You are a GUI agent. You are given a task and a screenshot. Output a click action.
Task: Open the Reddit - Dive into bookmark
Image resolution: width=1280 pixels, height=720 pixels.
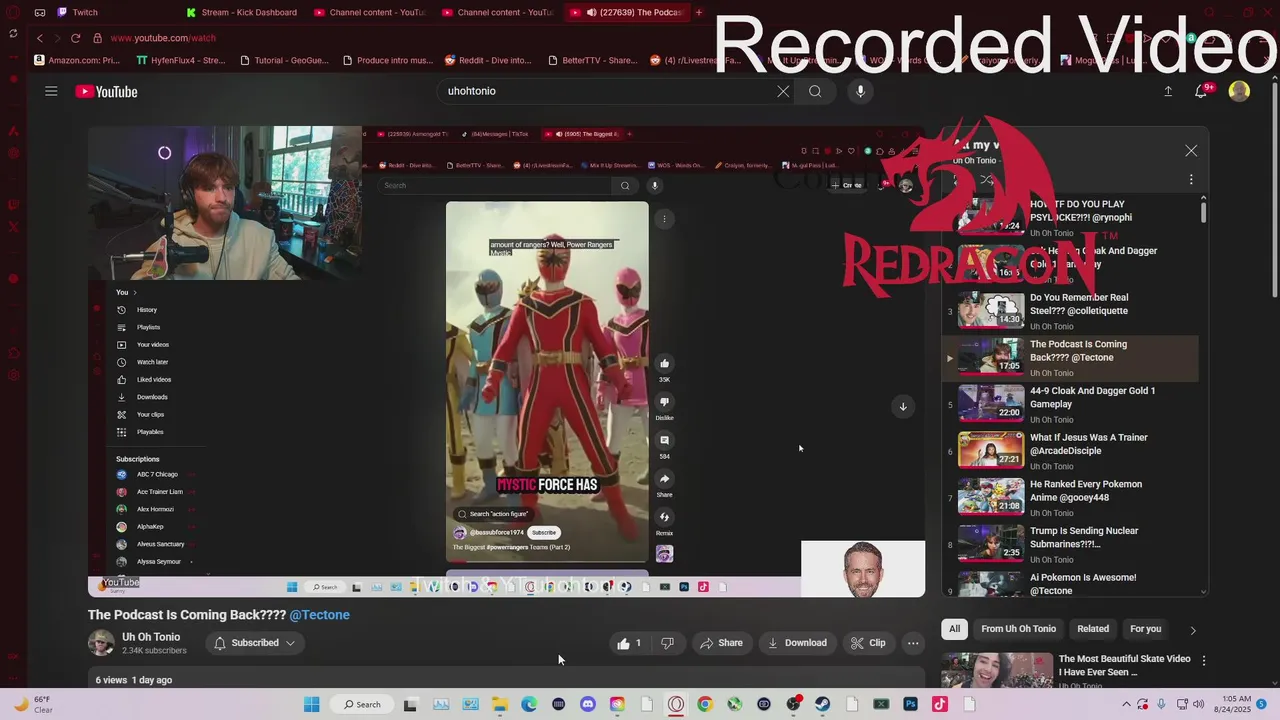(488, 60)
